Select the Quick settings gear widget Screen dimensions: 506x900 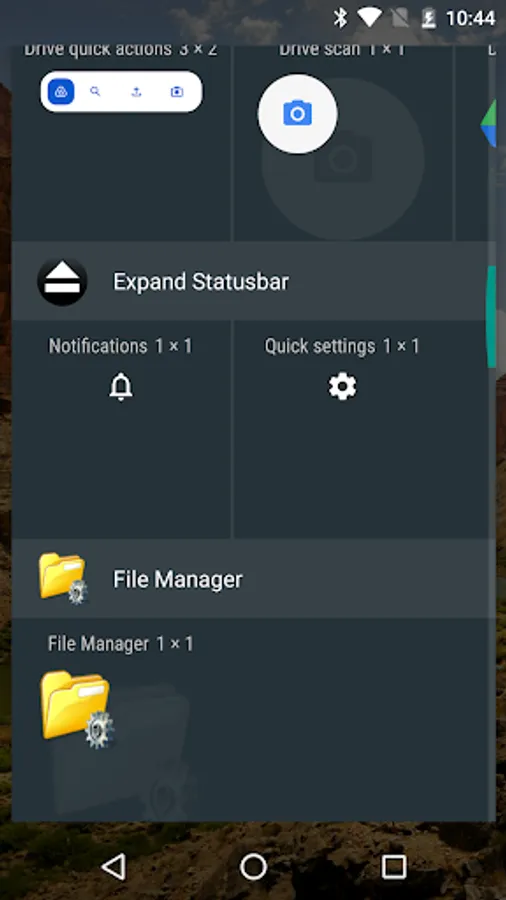click(342, 387)
